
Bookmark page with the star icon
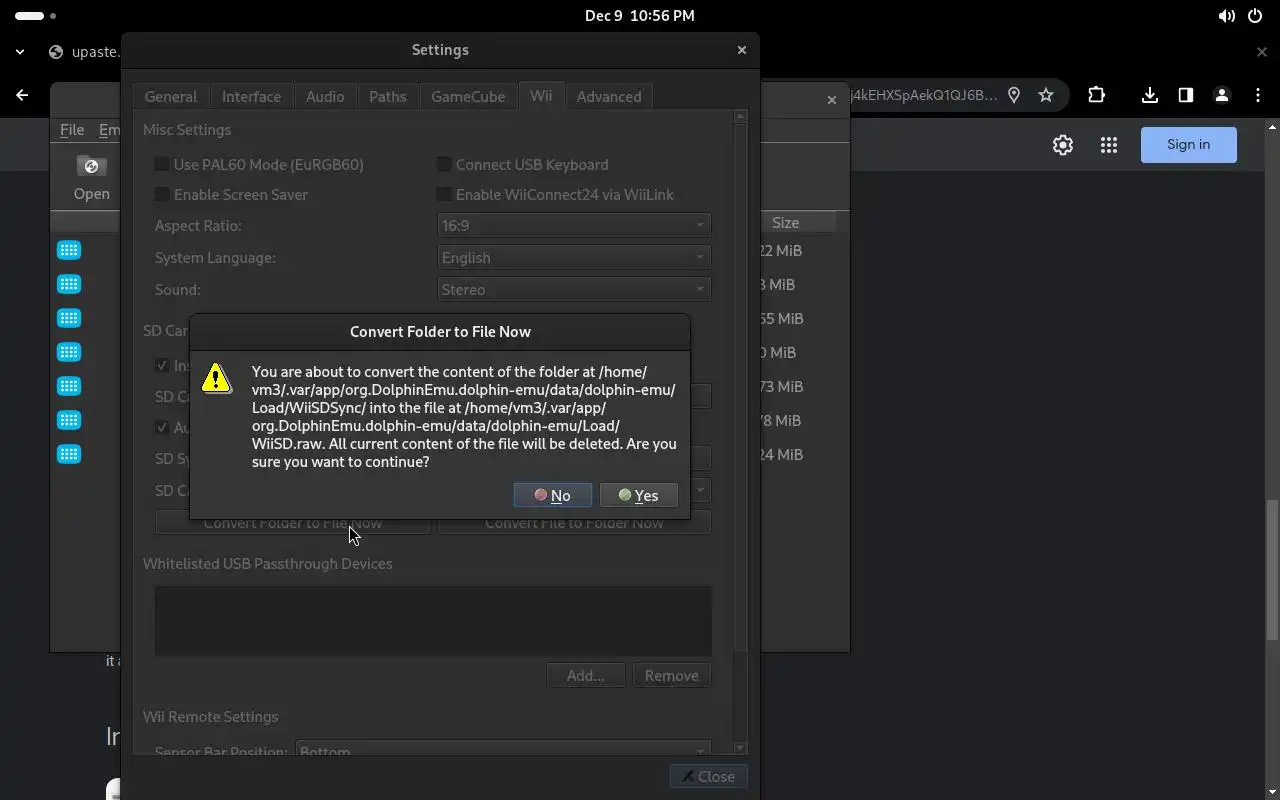(x=1046, y=95)
